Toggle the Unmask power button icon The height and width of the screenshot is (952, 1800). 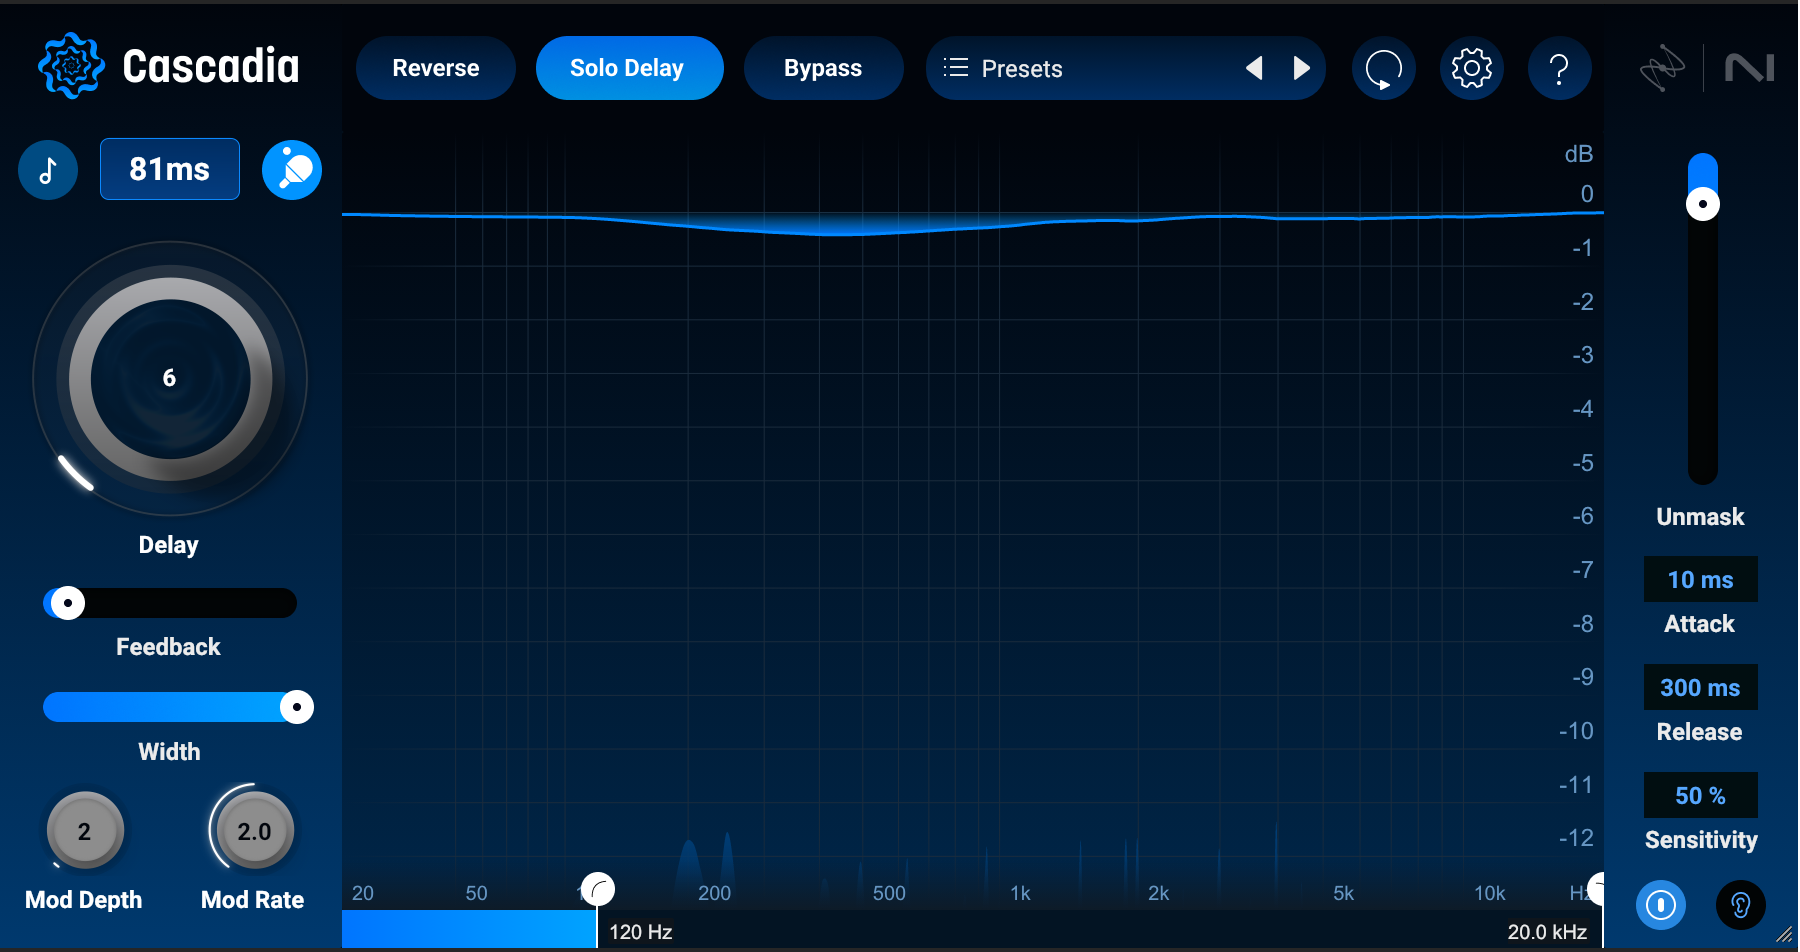tap(1661, 905)
